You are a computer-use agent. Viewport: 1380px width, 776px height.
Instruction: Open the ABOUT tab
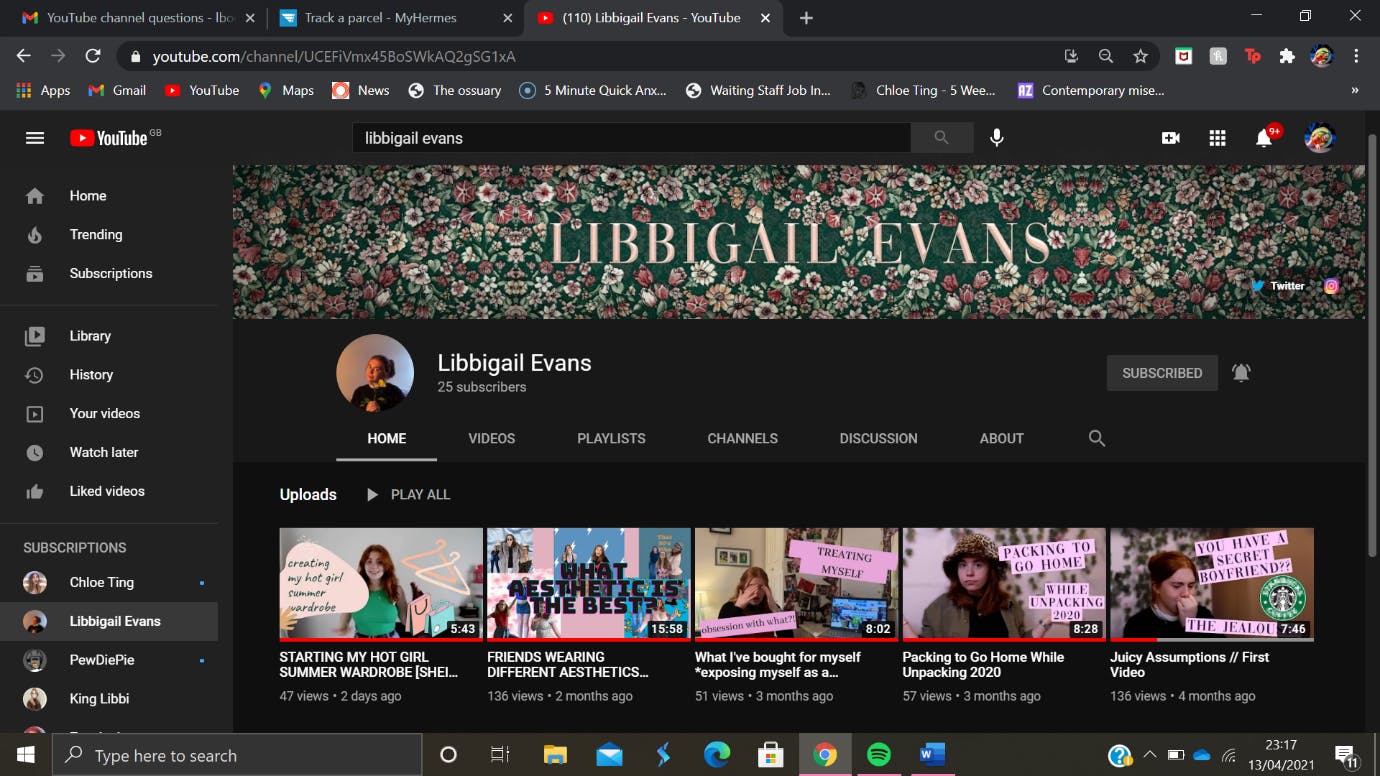tap(1001, 438)
